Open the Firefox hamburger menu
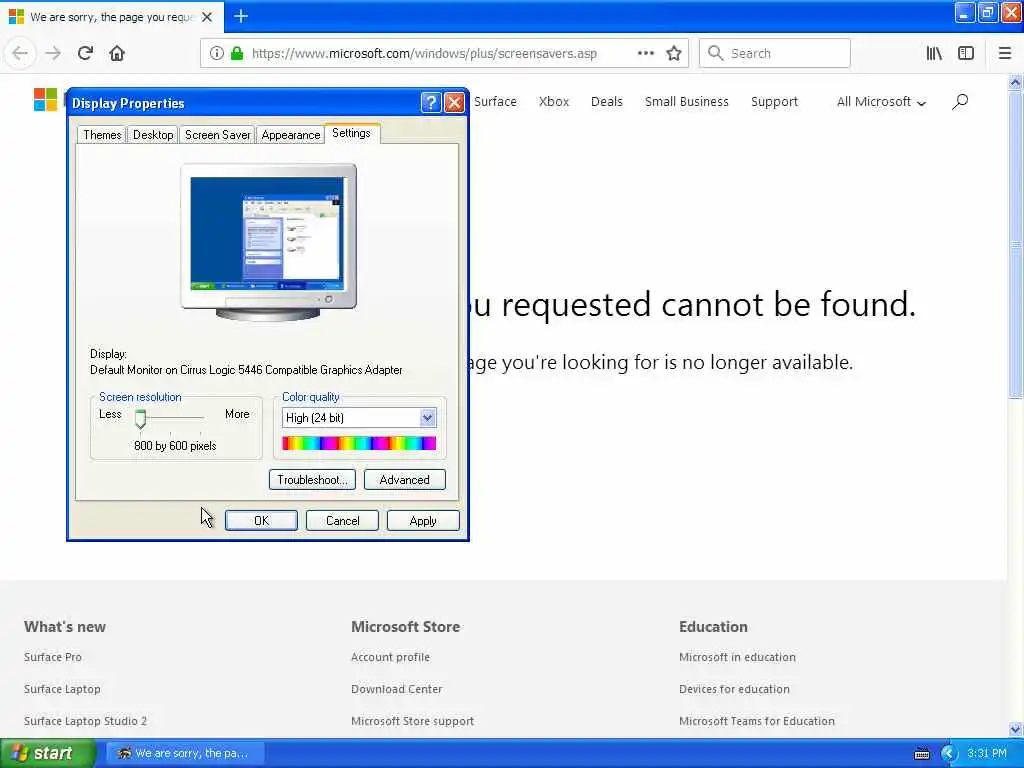1024x768 pixels. 1005,54
